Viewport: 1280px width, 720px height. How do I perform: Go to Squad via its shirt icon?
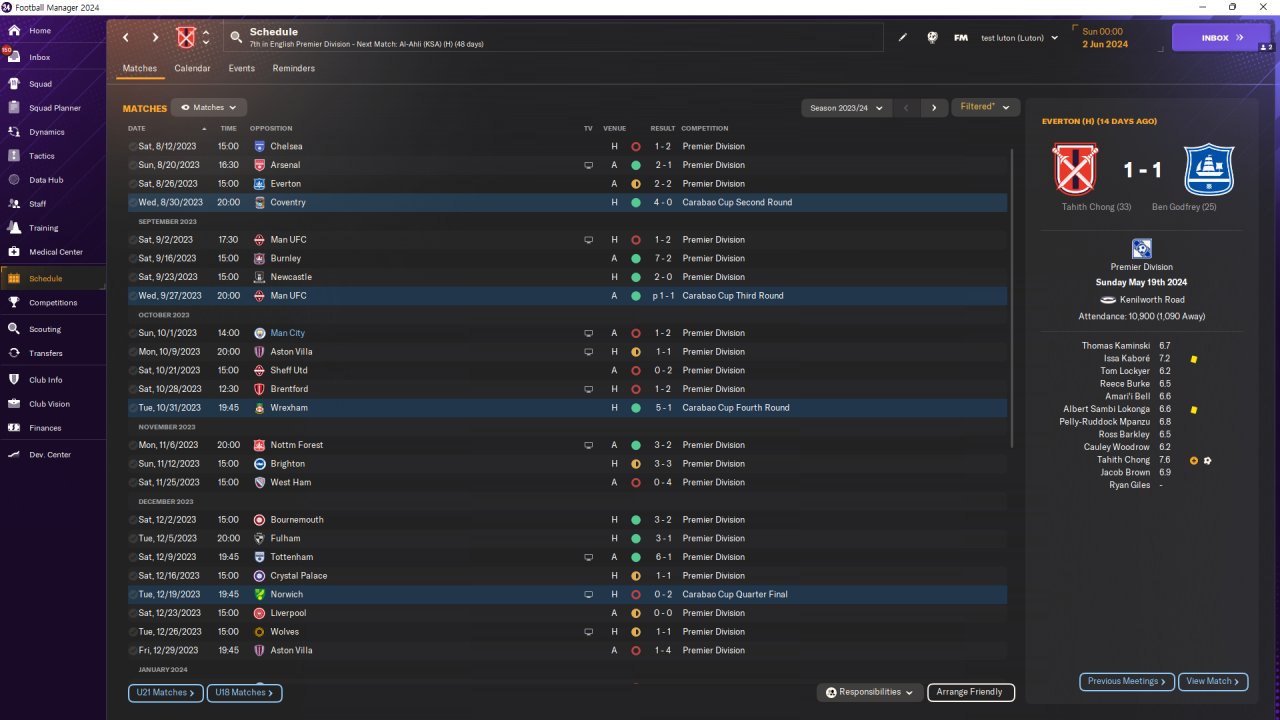click(x=14, y=84)
